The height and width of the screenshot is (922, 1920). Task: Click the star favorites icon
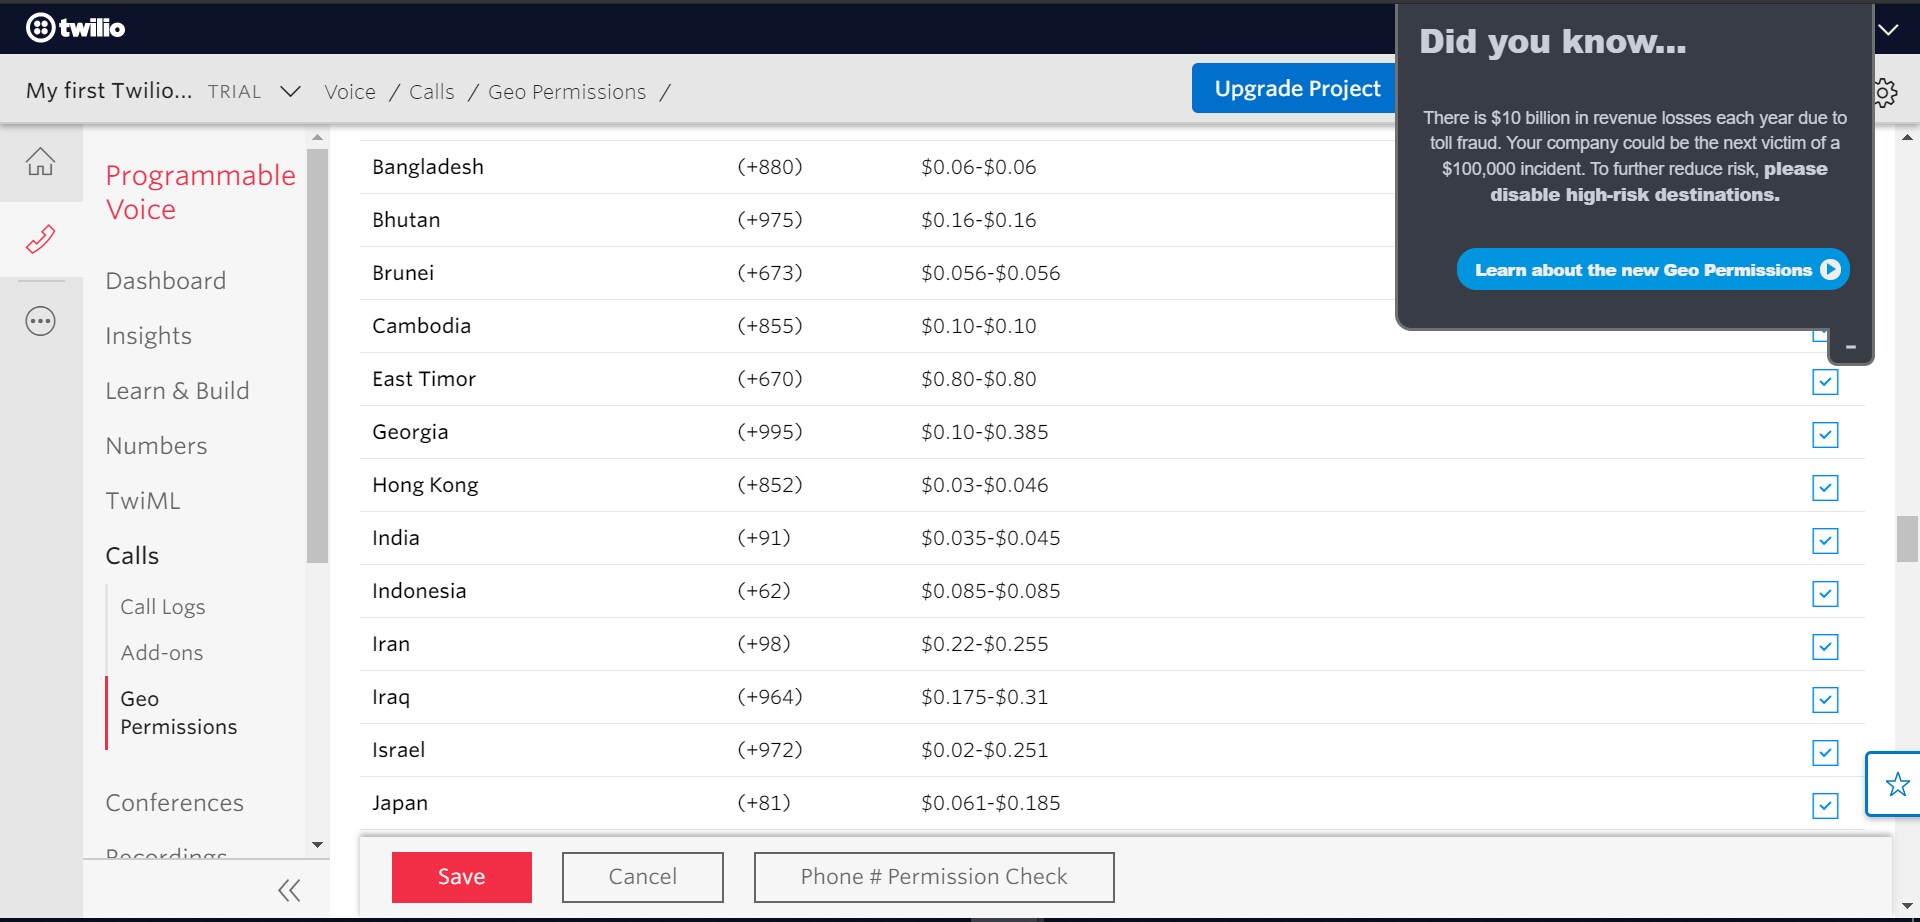[x=1896, y=785]
